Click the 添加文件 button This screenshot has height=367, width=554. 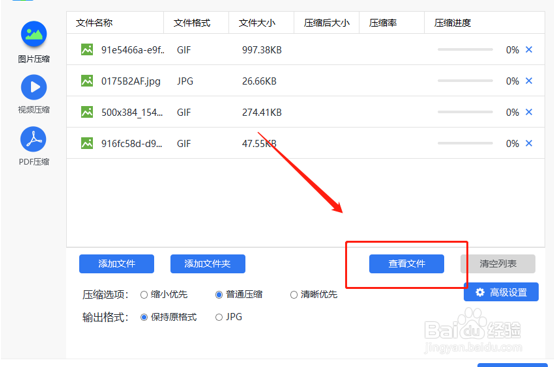[117, 264]
